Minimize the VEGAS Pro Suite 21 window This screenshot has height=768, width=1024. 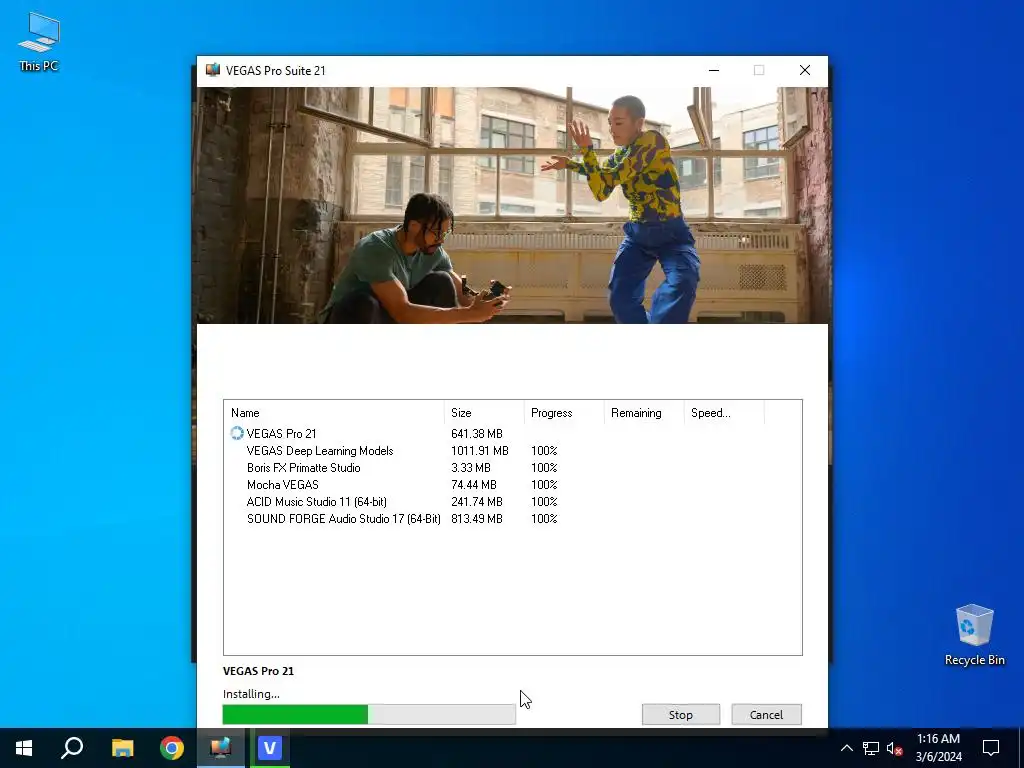[x=714, y=70]
